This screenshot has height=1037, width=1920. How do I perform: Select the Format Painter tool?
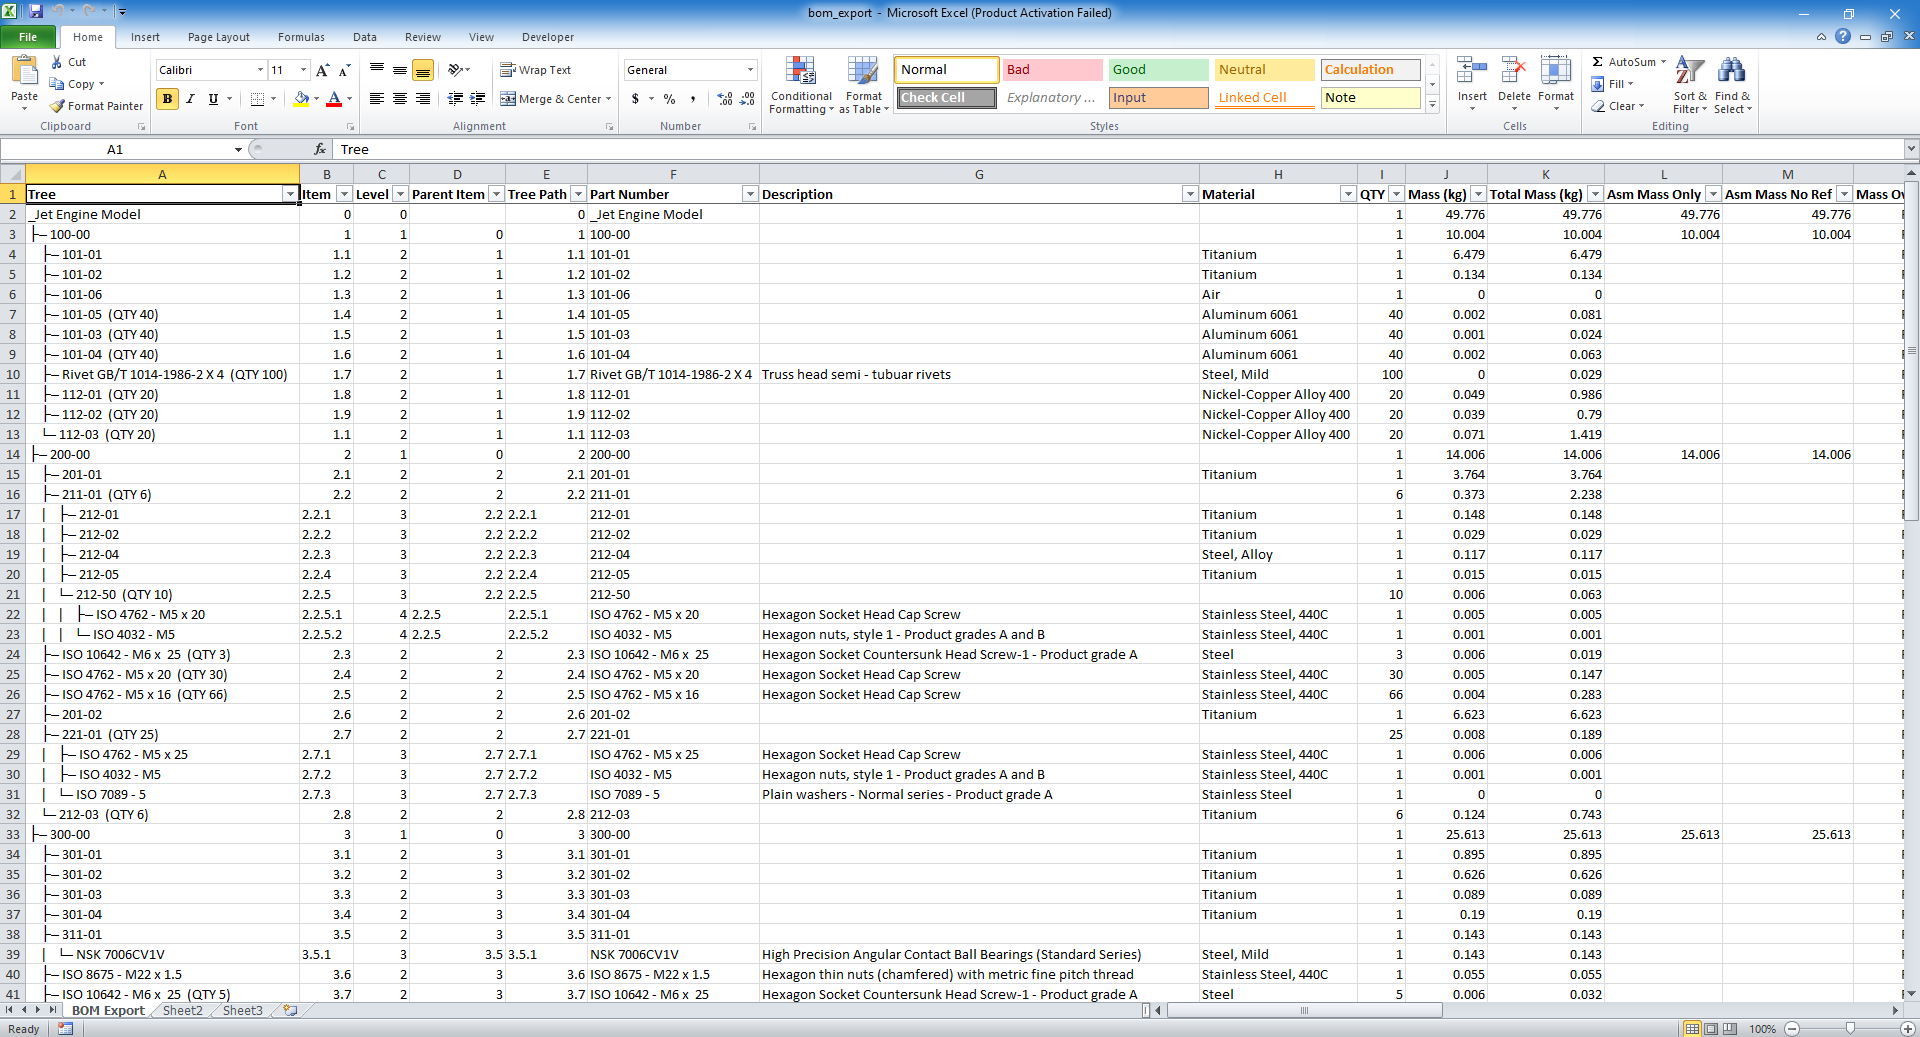point(95,105)
